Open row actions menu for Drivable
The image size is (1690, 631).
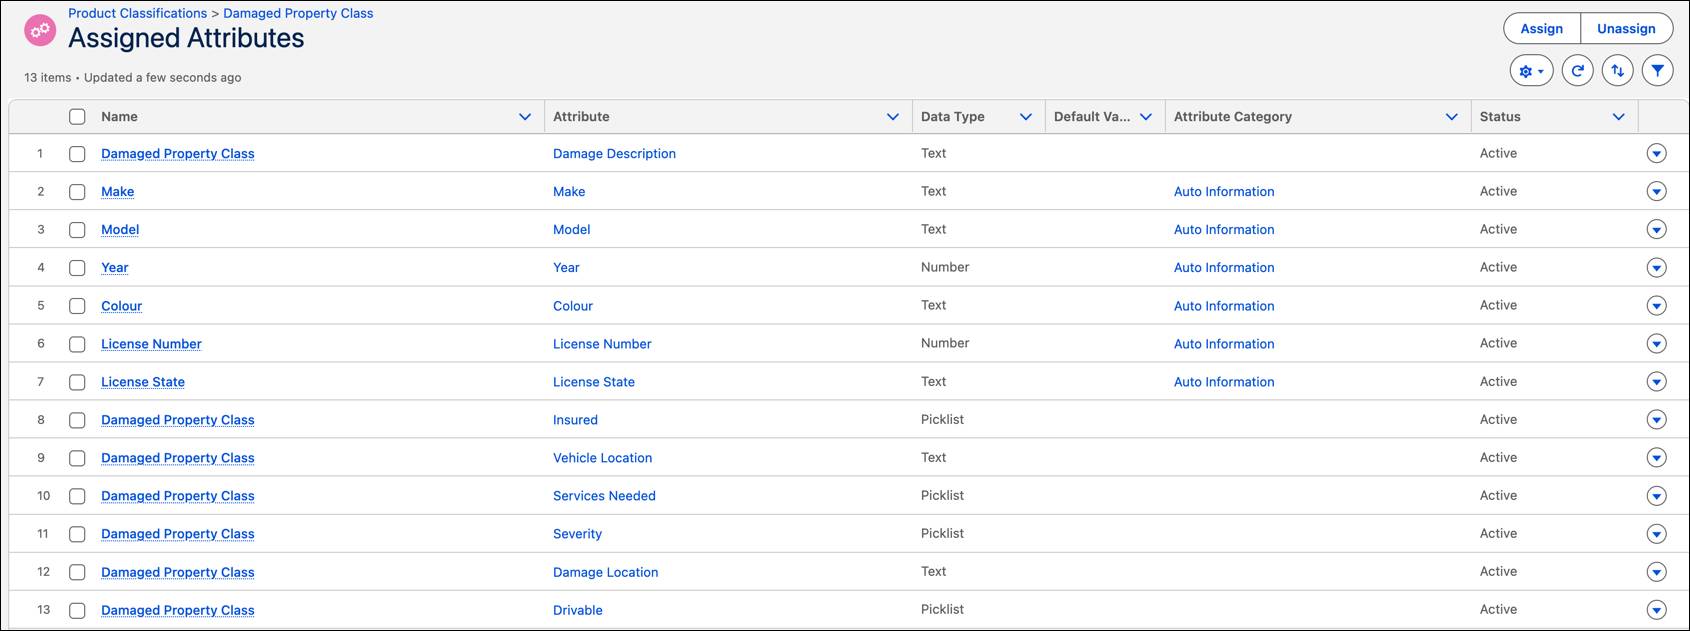(1656, 609)
